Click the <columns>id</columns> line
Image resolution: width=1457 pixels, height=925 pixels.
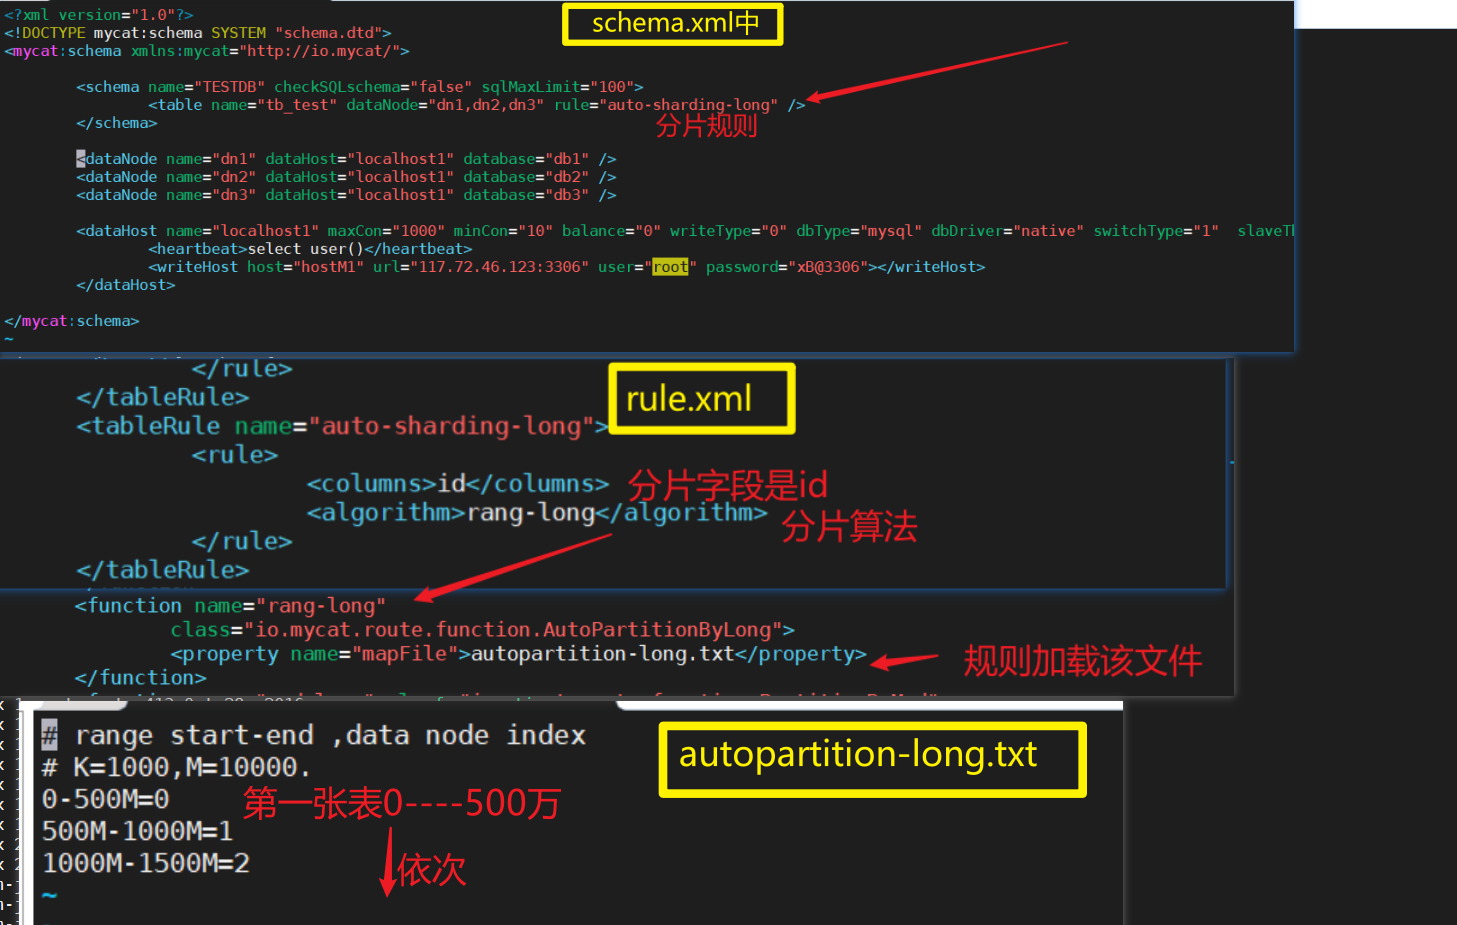point(457,484)
